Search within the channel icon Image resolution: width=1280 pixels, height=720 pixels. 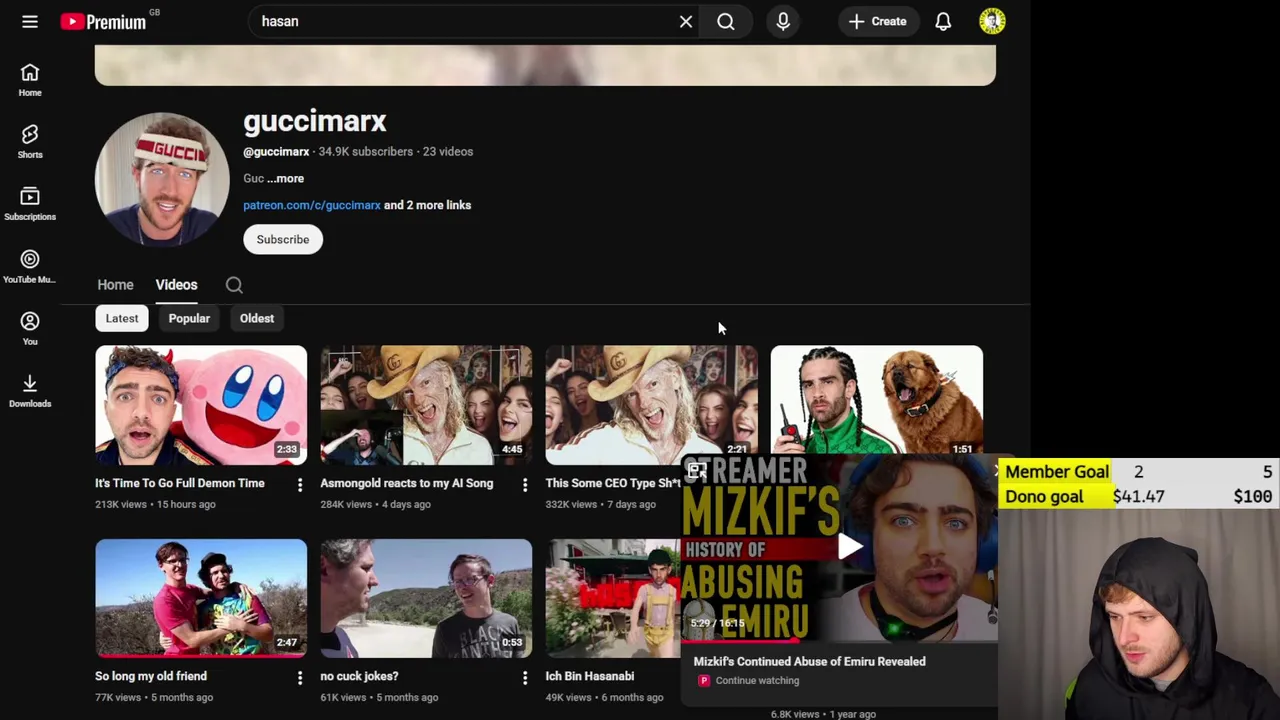pyautogui.click(x=234, y=285)
